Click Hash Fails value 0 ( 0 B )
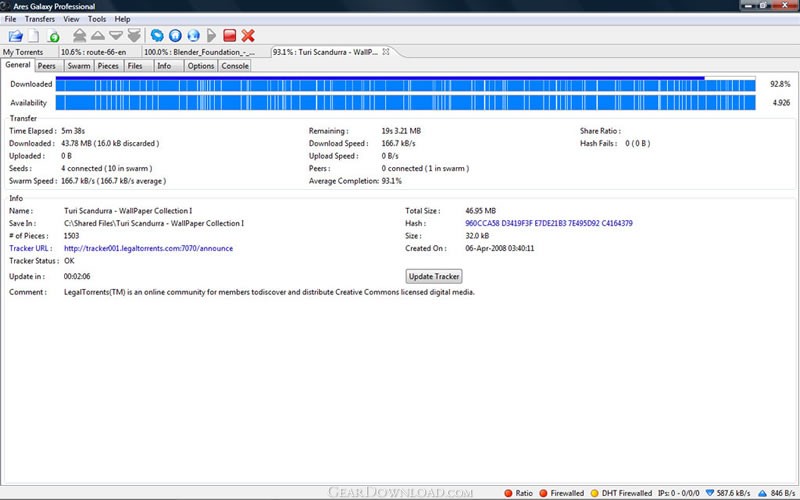Image resolution: width=800 pixels, height=500 pixels. 638,143
